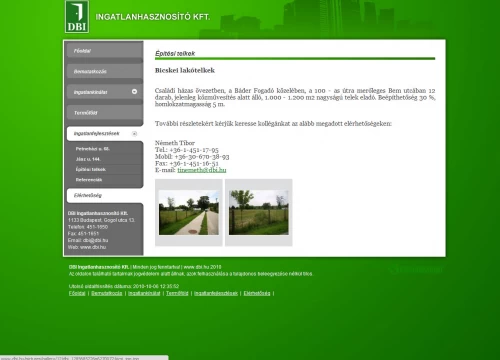Screen dimensions: 500x360
Task: Select Építési telkek submenu entry
Action: pos(91,169)
